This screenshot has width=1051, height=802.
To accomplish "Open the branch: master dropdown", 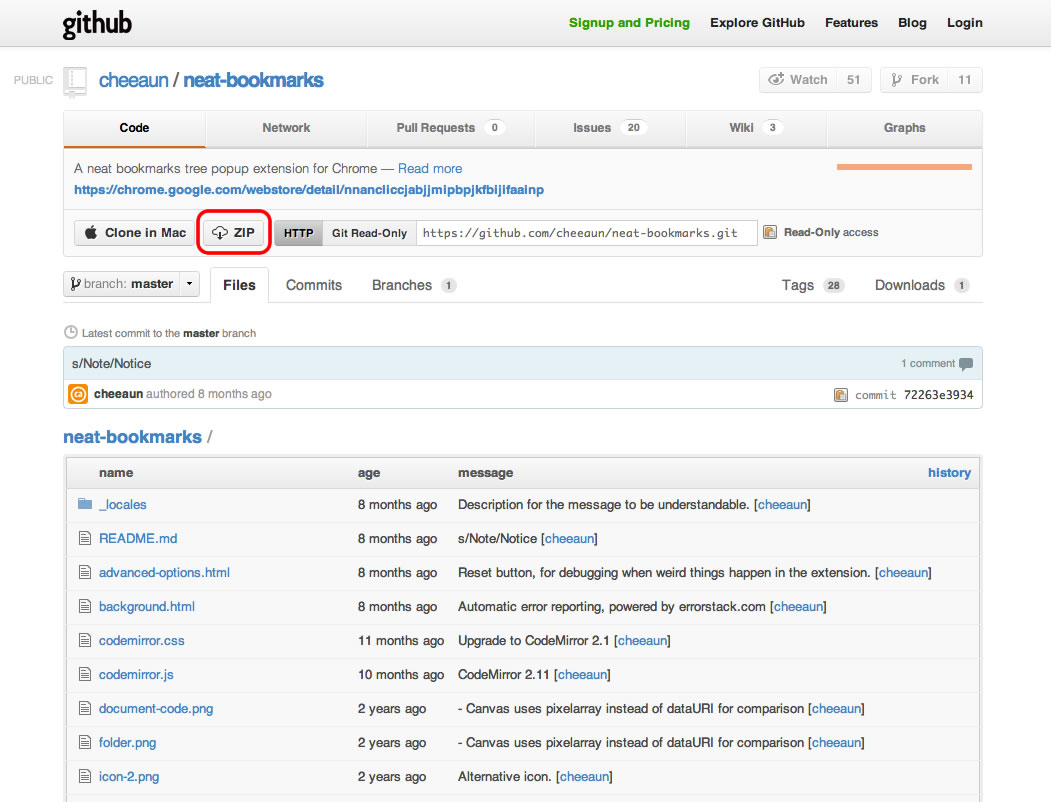I will coord(131,284).
